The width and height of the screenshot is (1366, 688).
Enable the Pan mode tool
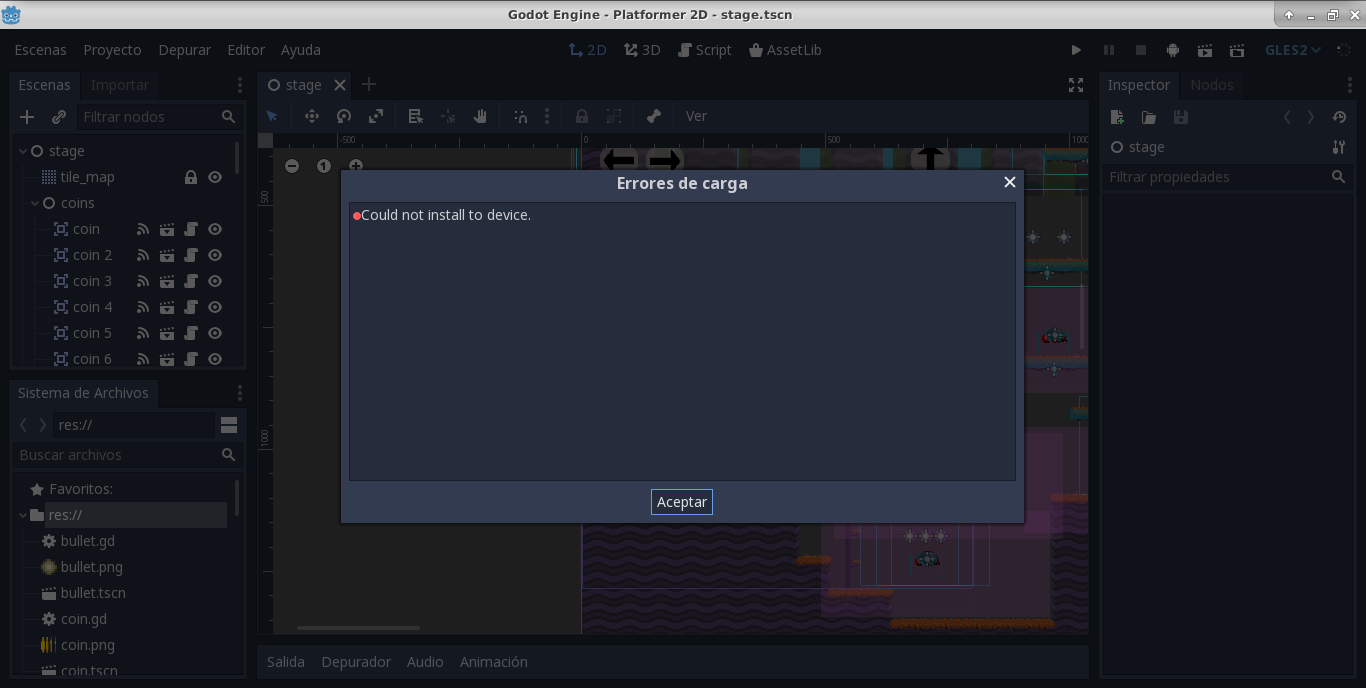pos(480,116)
